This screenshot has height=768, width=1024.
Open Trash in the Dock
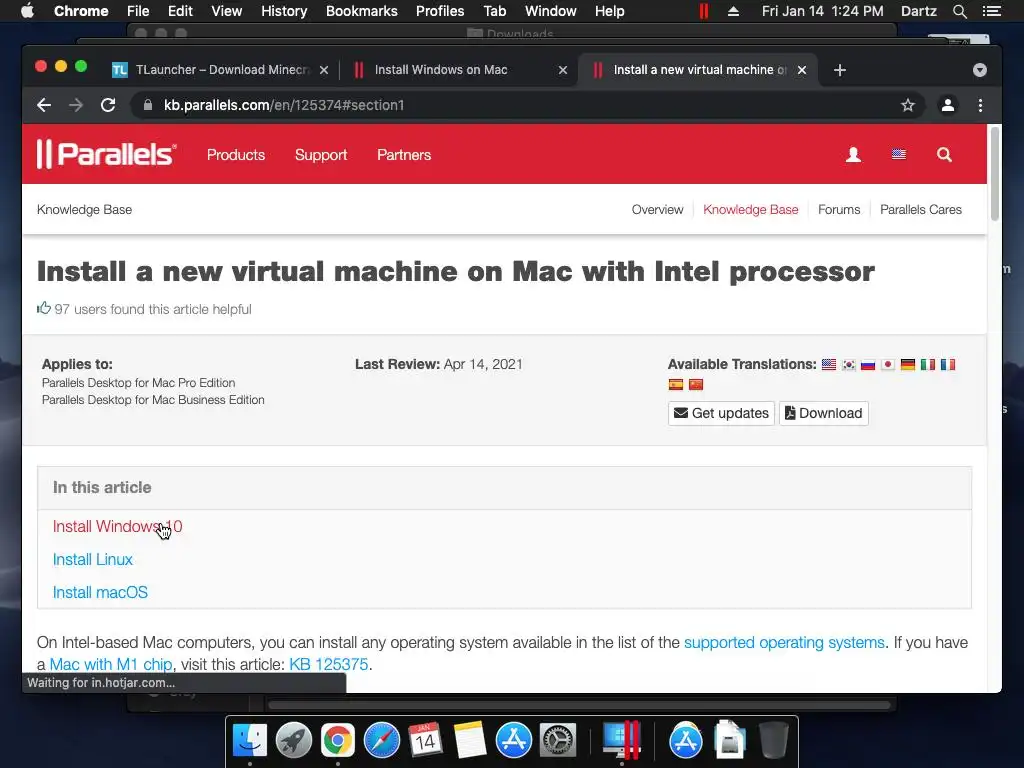coord(774,740)
